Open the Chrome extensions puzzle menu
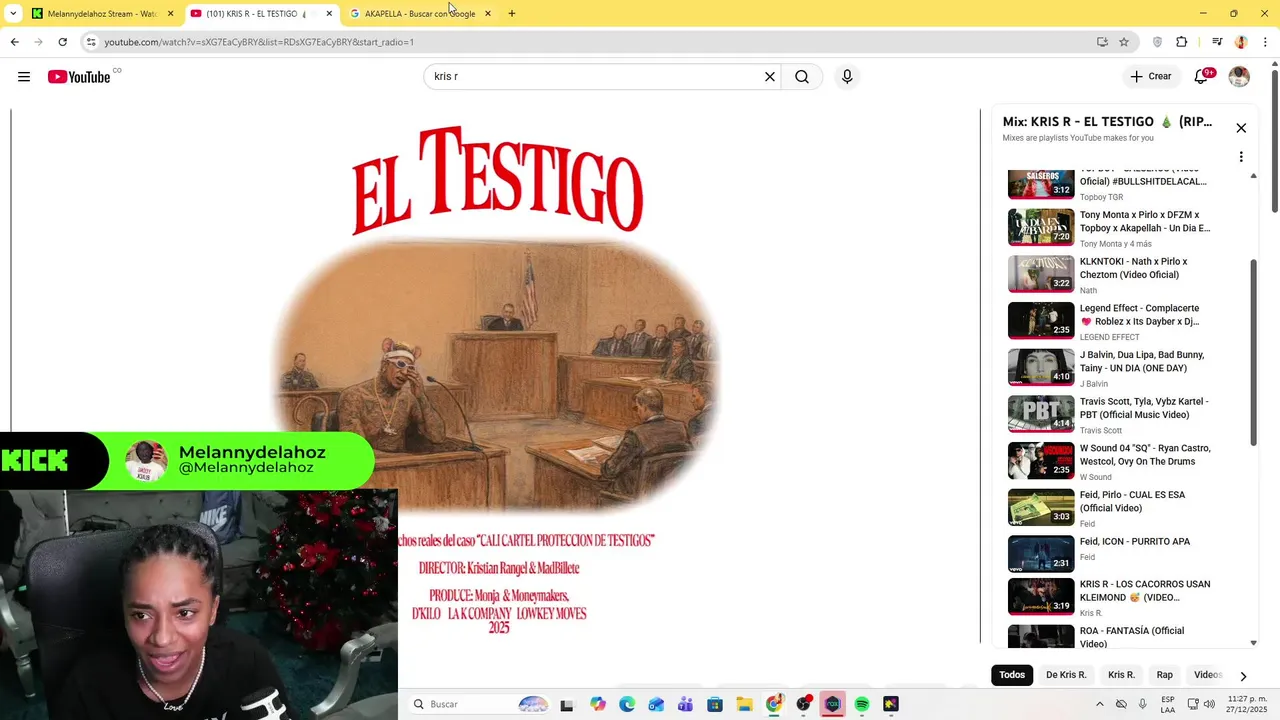Image resolution: width=1280 pixels, height=720 pixels. tap(1182, 42)
